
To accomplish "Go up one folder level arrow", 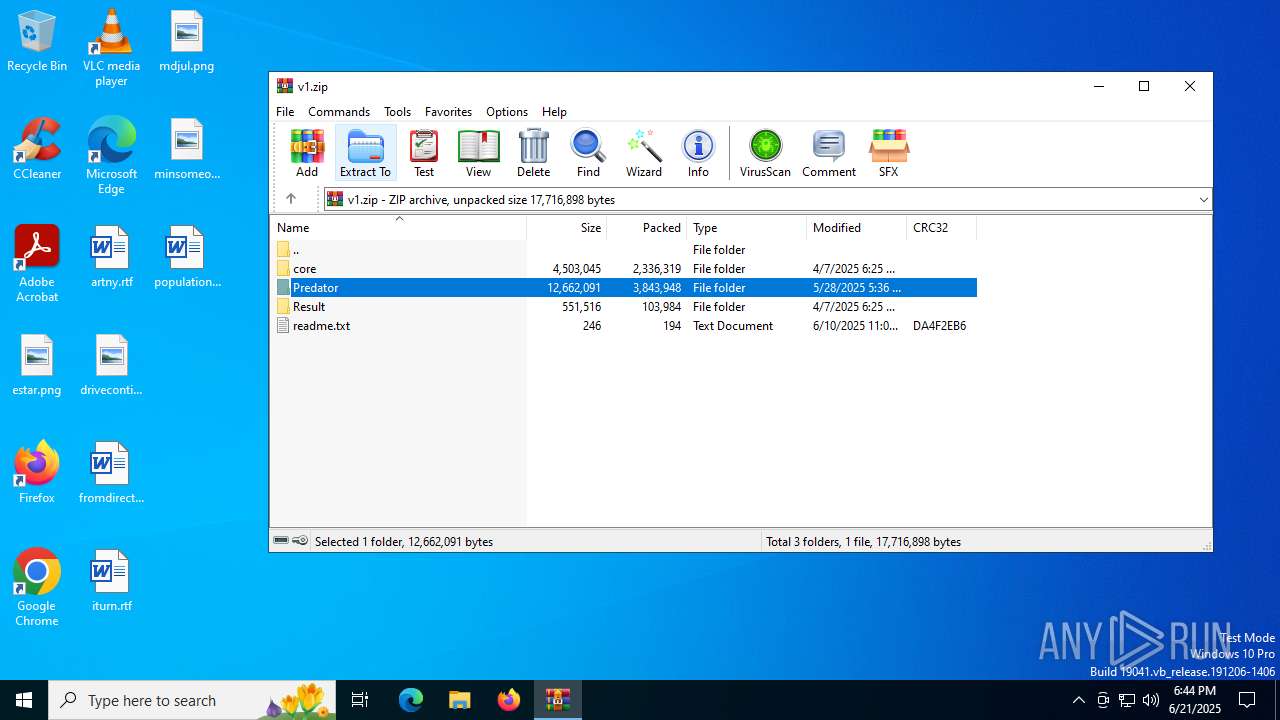I will pos(291,199).
